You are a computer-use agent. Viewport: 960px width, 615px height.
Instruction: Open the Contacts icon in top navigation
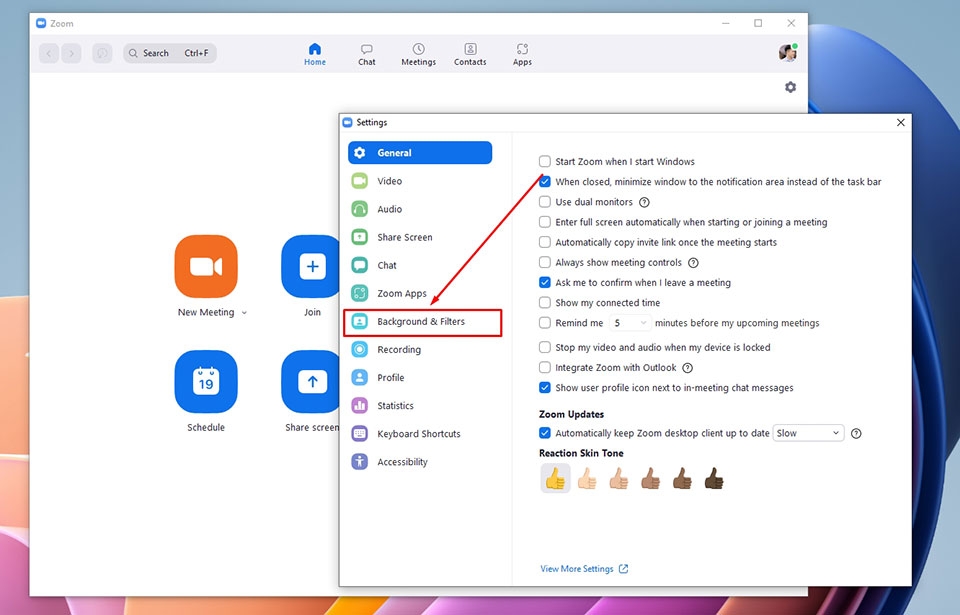pos(470,54)
